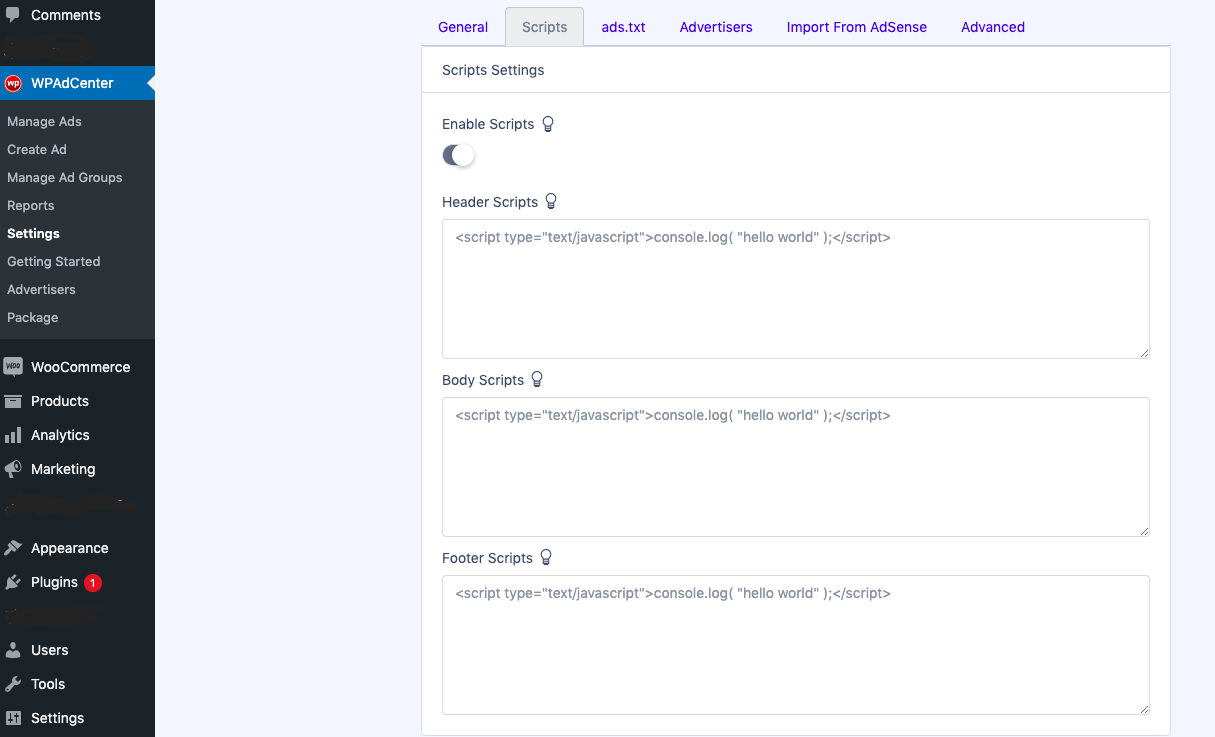Open the Advanced settings tab
Image resolution: width=1215 pixels, height=737 pixels.
coord(992,27)
